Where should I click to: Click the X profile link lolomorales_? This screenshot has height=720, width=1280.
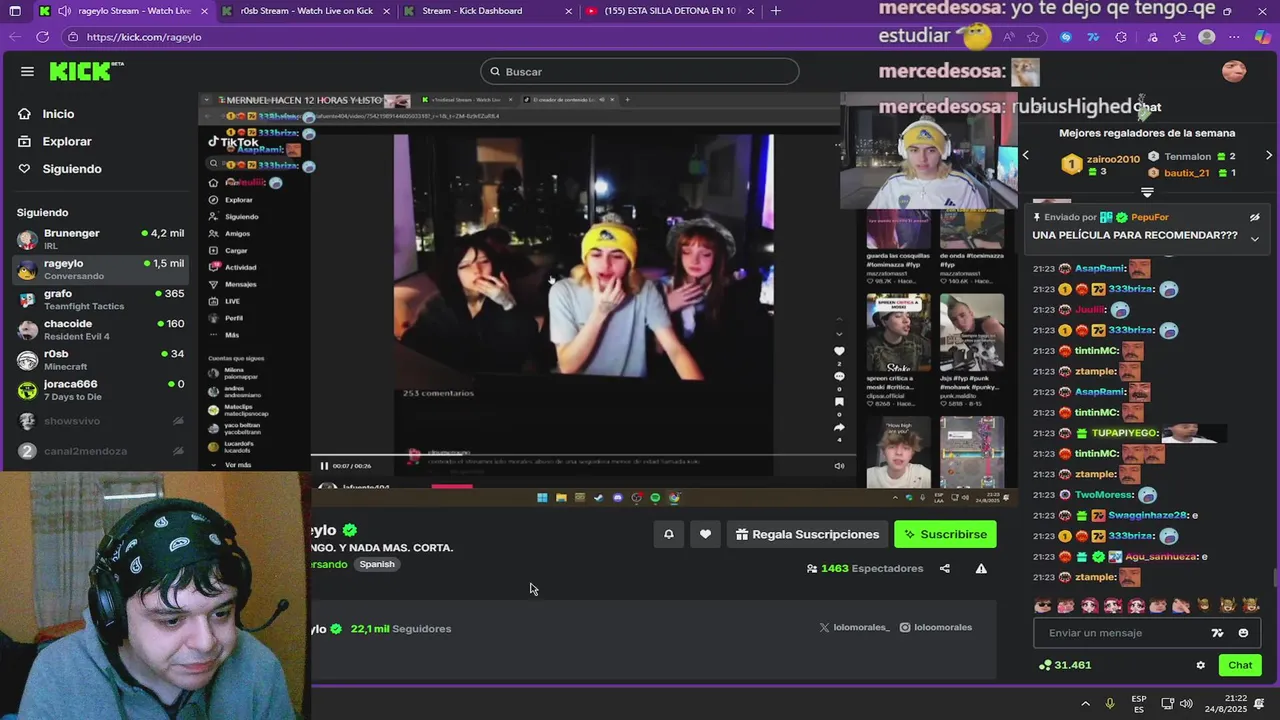[854, 627]
